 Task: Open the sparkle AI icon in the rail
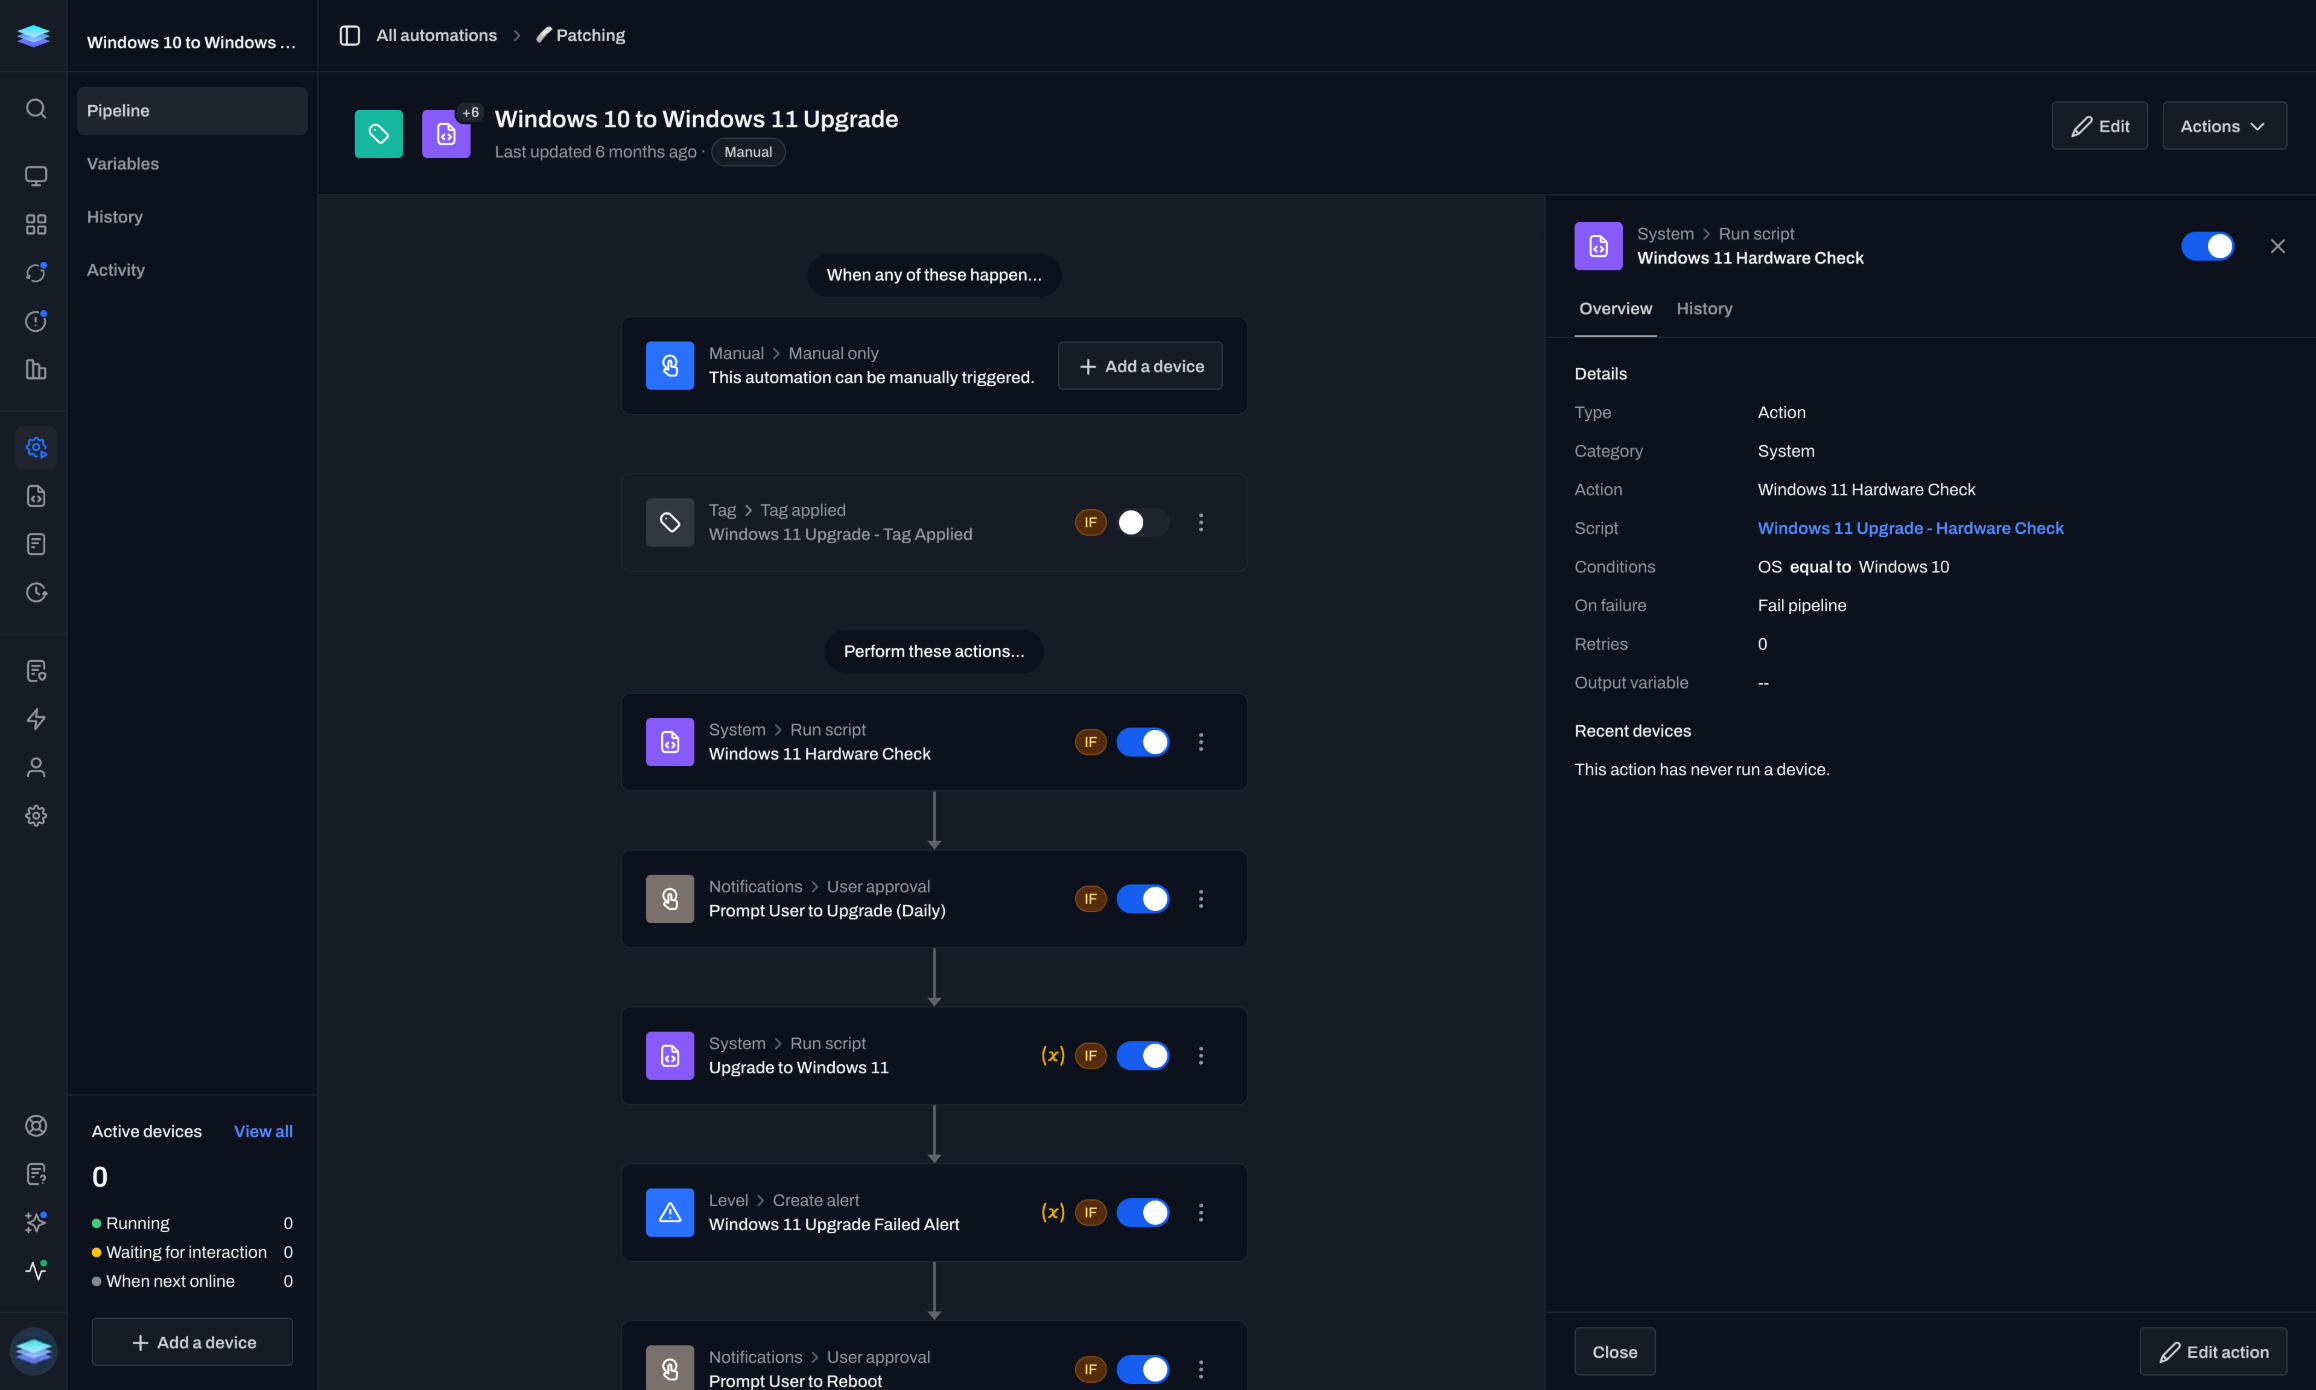pos(36,1222)
